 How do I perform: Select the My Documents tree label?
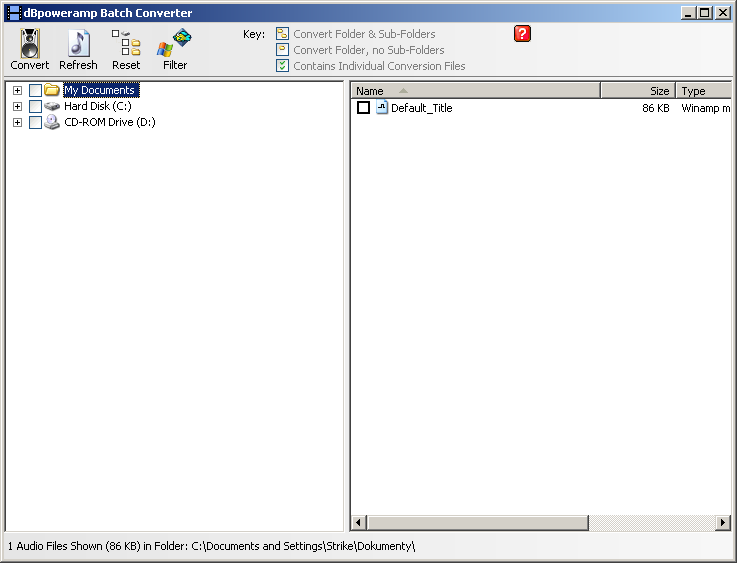click(x=101, y=90)
